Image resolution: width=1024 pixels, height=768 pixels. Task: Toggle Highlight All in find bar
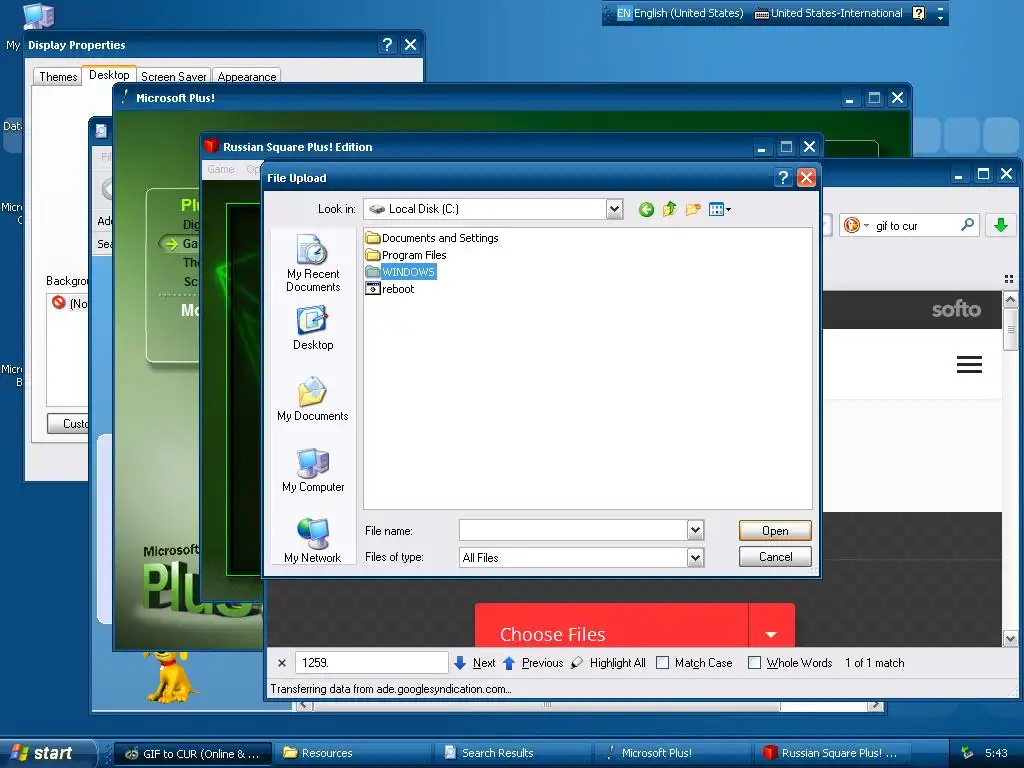point(608,663)
